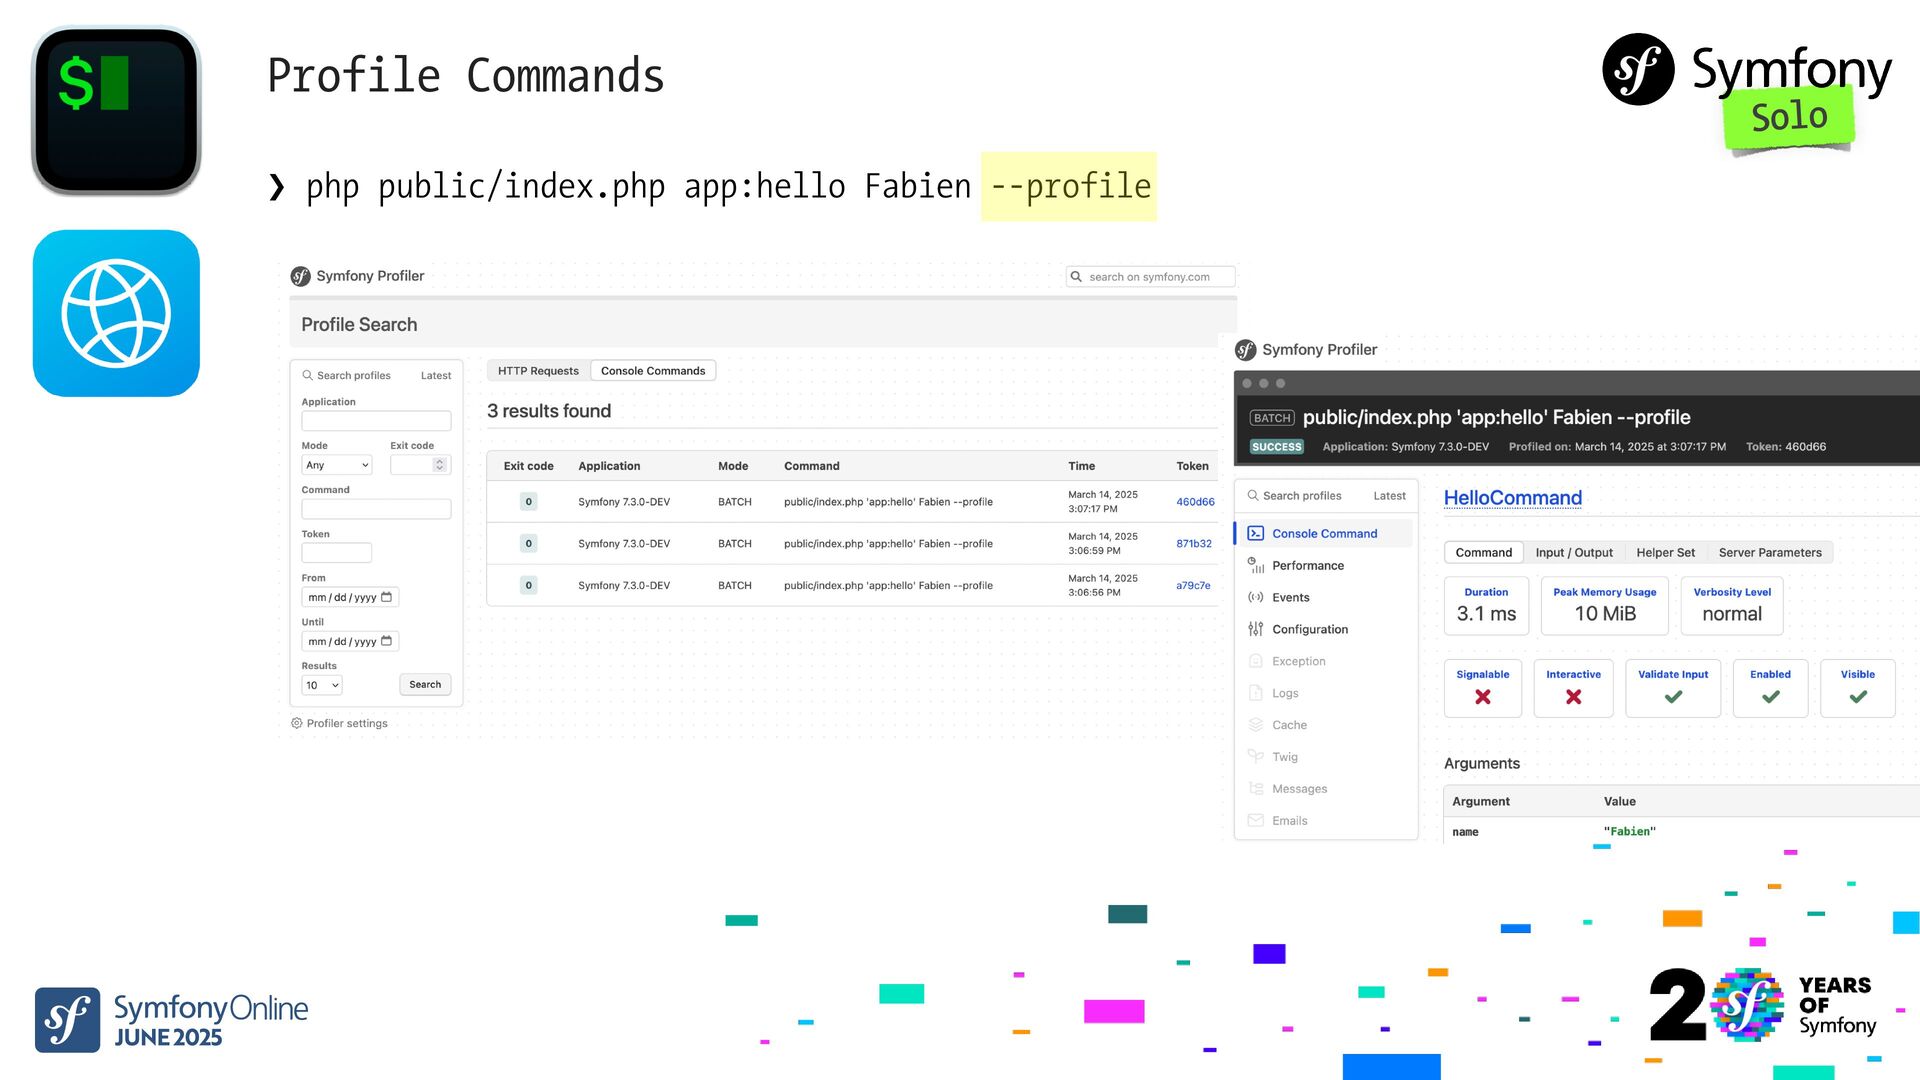Click the globe browser app icon

(x=116, y=313)
